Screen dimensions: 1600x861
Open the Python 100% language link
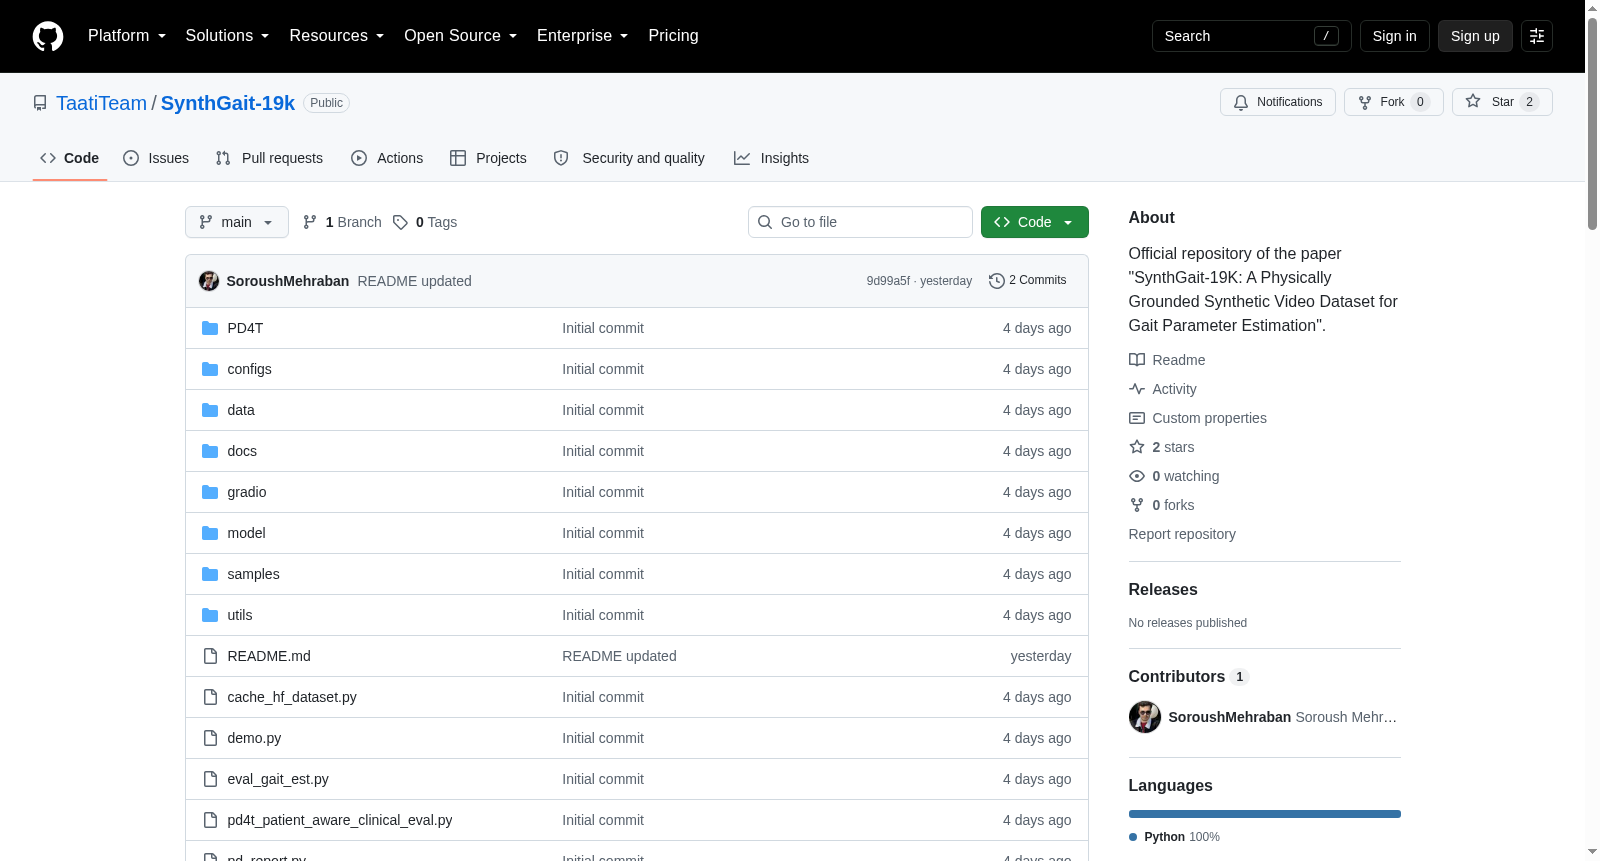(x=1174, y=837)
